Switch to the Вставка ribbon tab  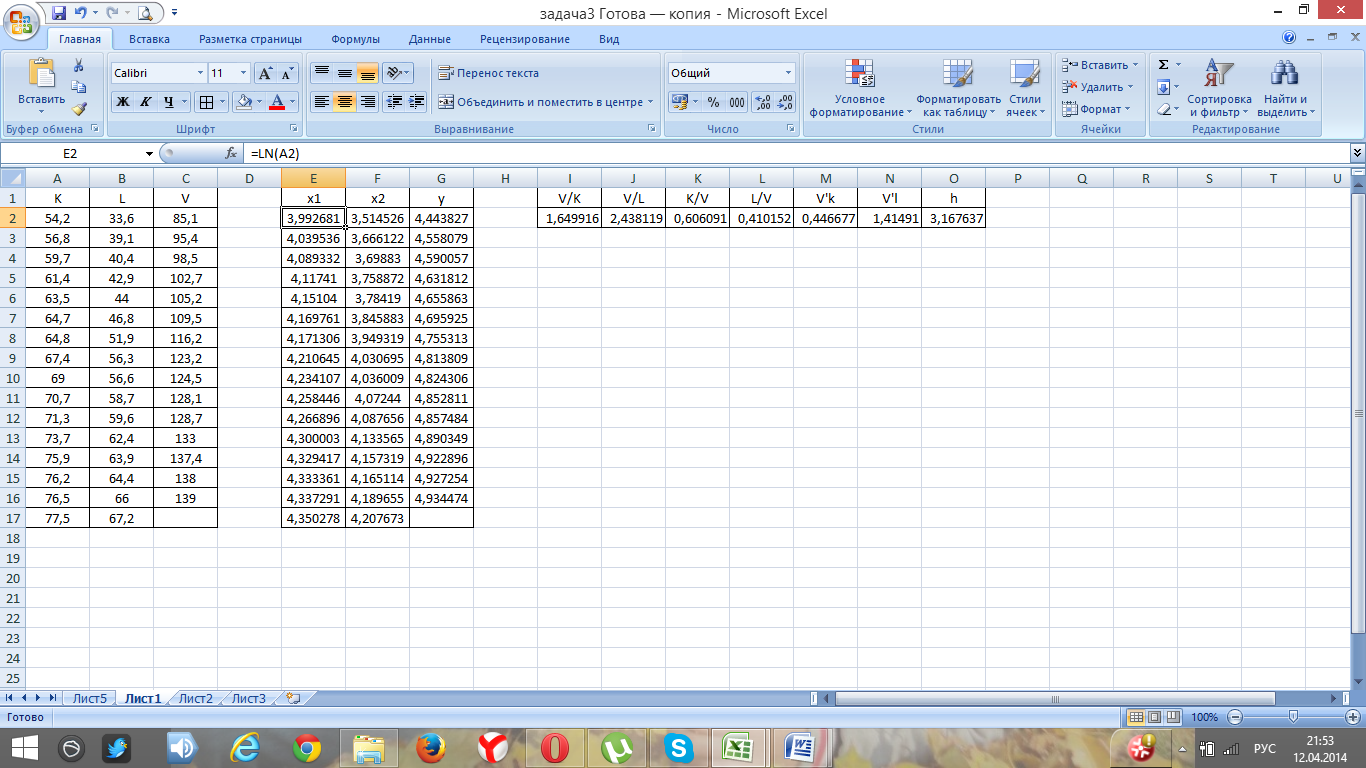coord(149,39)
